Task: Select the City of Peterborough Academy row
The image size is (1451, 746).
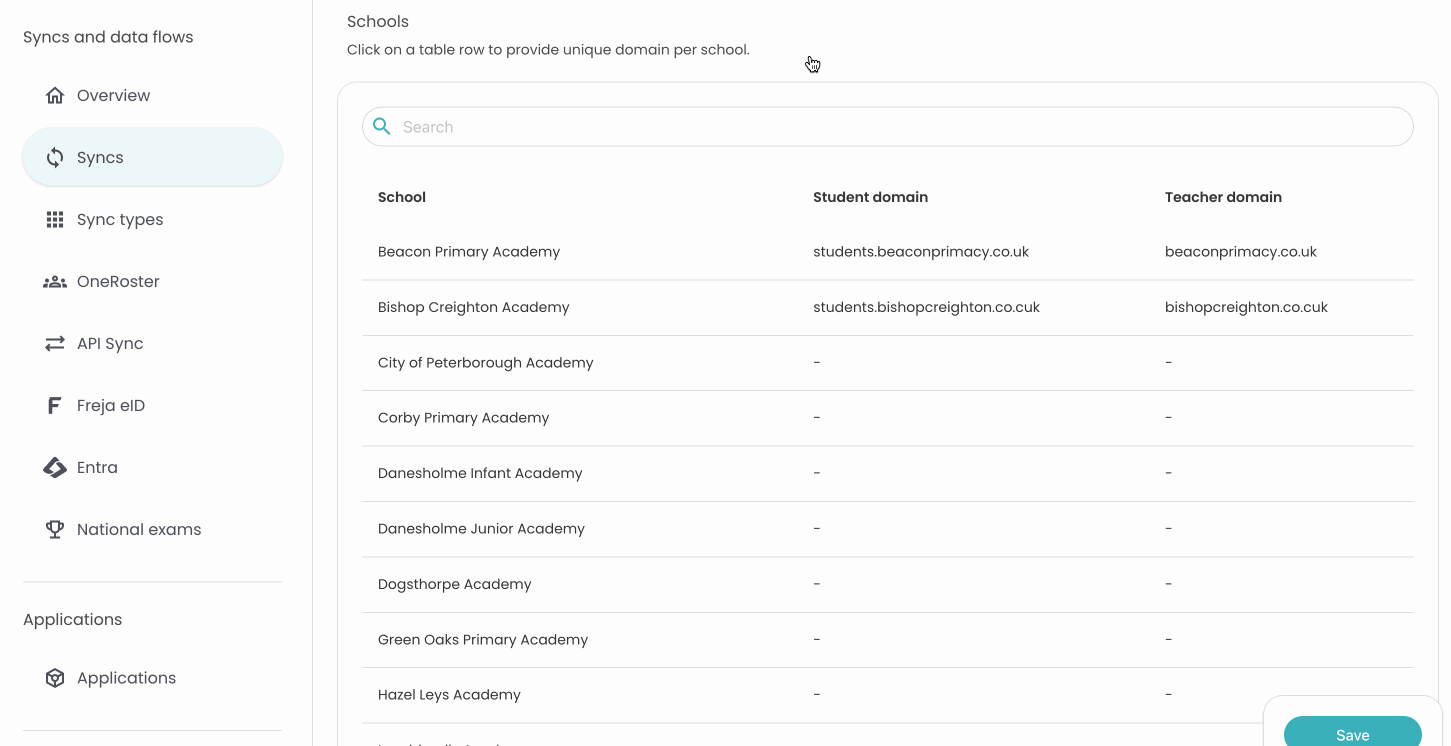Action: [x=486, y=363]
